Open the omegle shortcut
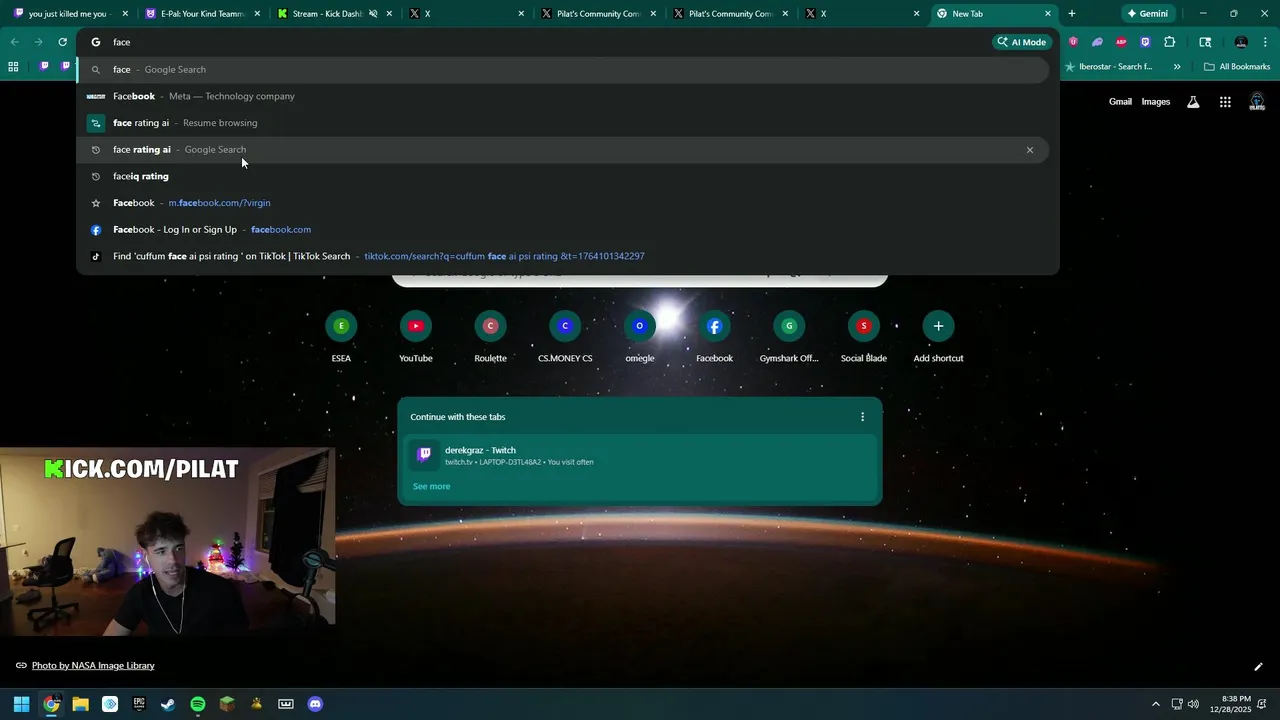Viewport: 1280px width, 720px height. pos(640,338)
